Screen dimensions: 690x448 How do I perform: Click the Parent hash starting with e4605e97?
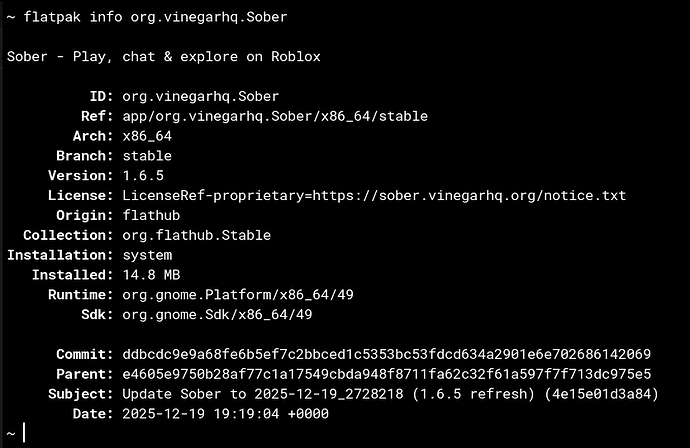386,374
